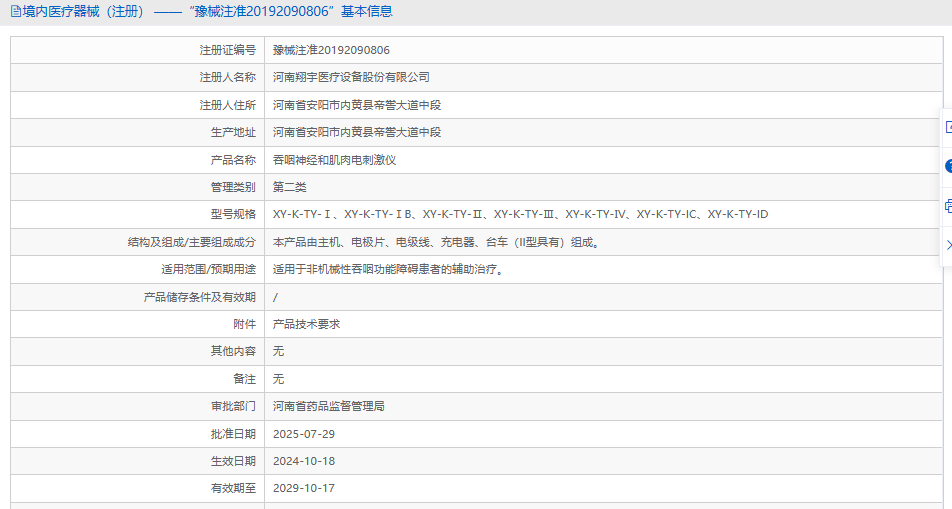Click the 注册证编号 row label
This screenshot has height=509, width=952.
[228, 50]
